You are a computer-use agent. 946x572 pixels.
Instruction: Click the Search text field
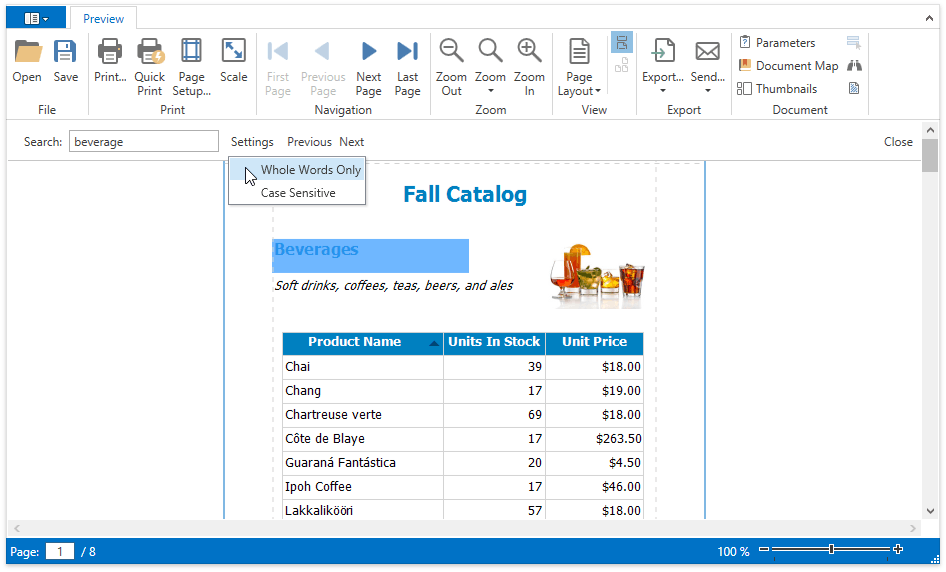(144, 142)
